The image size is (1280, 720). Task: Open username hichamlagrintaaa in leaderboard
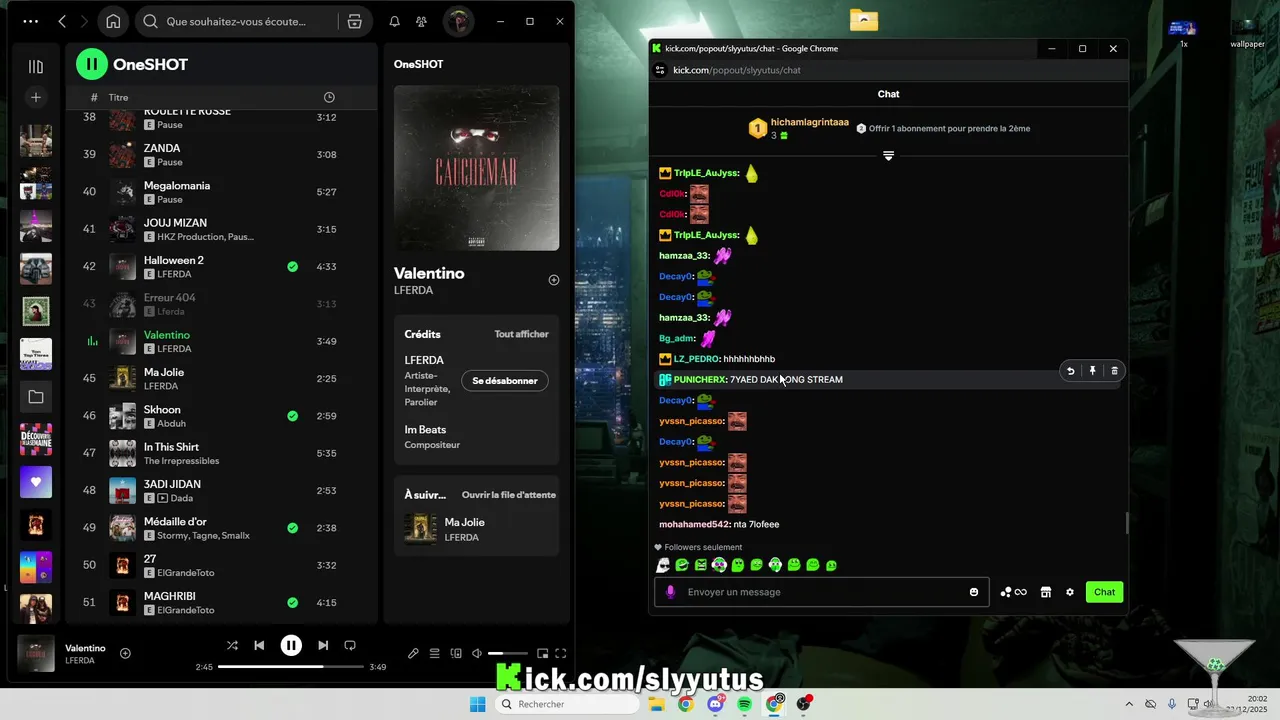[x=810, y=122]
